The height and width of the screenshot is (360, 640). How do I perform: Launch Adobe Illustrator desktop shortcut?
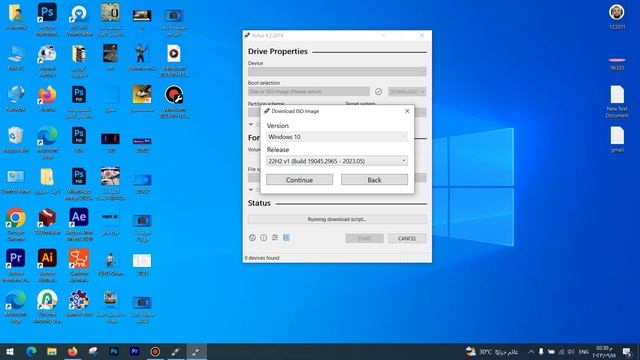click(x=47, y=265)
